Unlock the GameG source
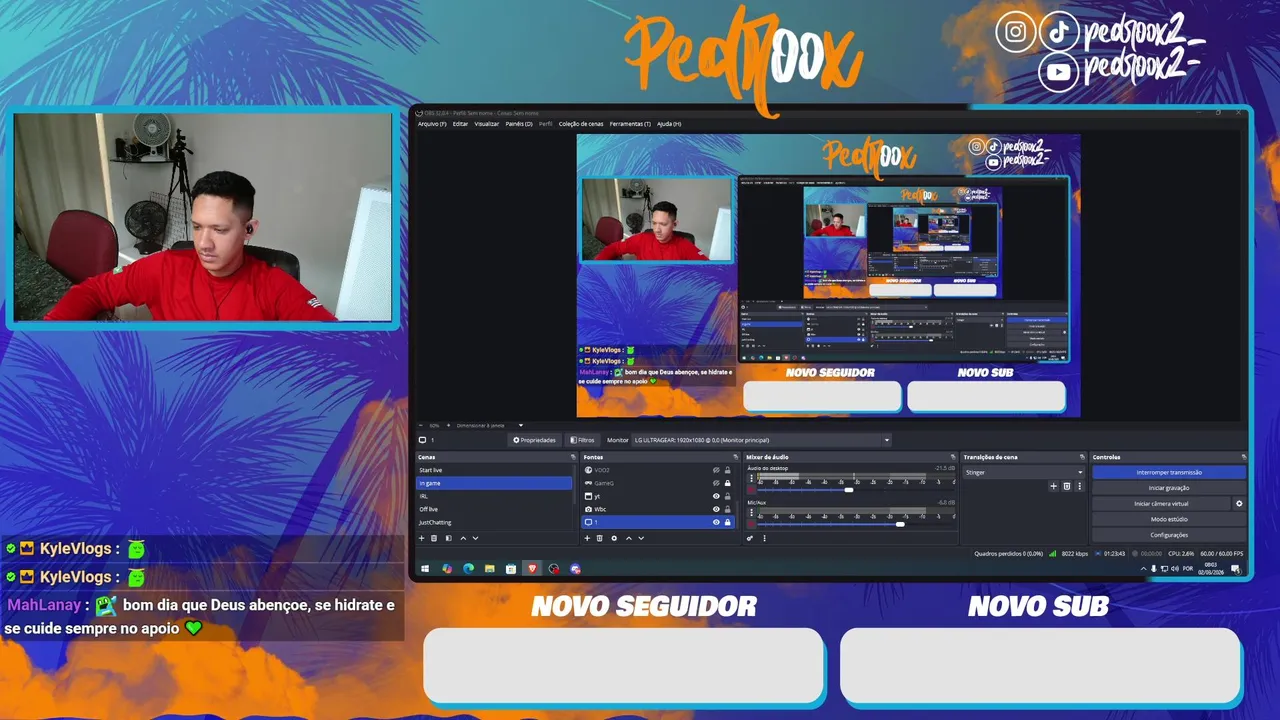This screenshot has width=1280, height=720. 727,483
